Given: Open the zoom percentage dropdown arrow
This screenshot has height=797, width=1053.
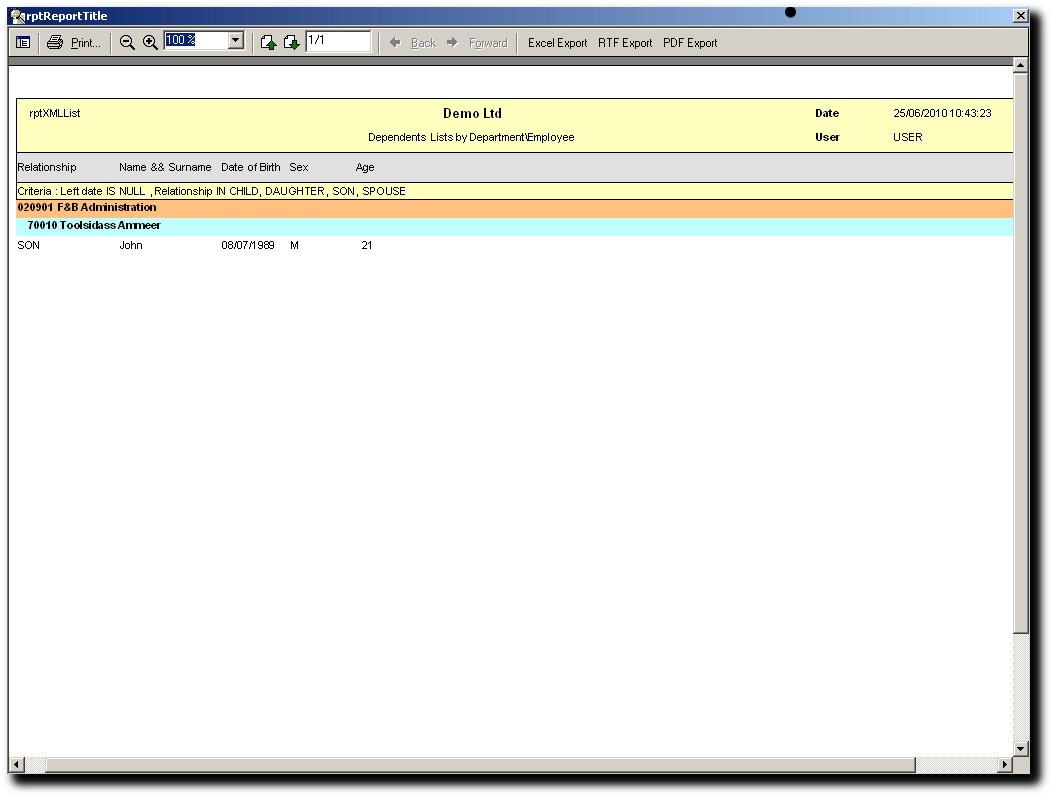Looking at the screenshot, I should (x=236, y=41).
